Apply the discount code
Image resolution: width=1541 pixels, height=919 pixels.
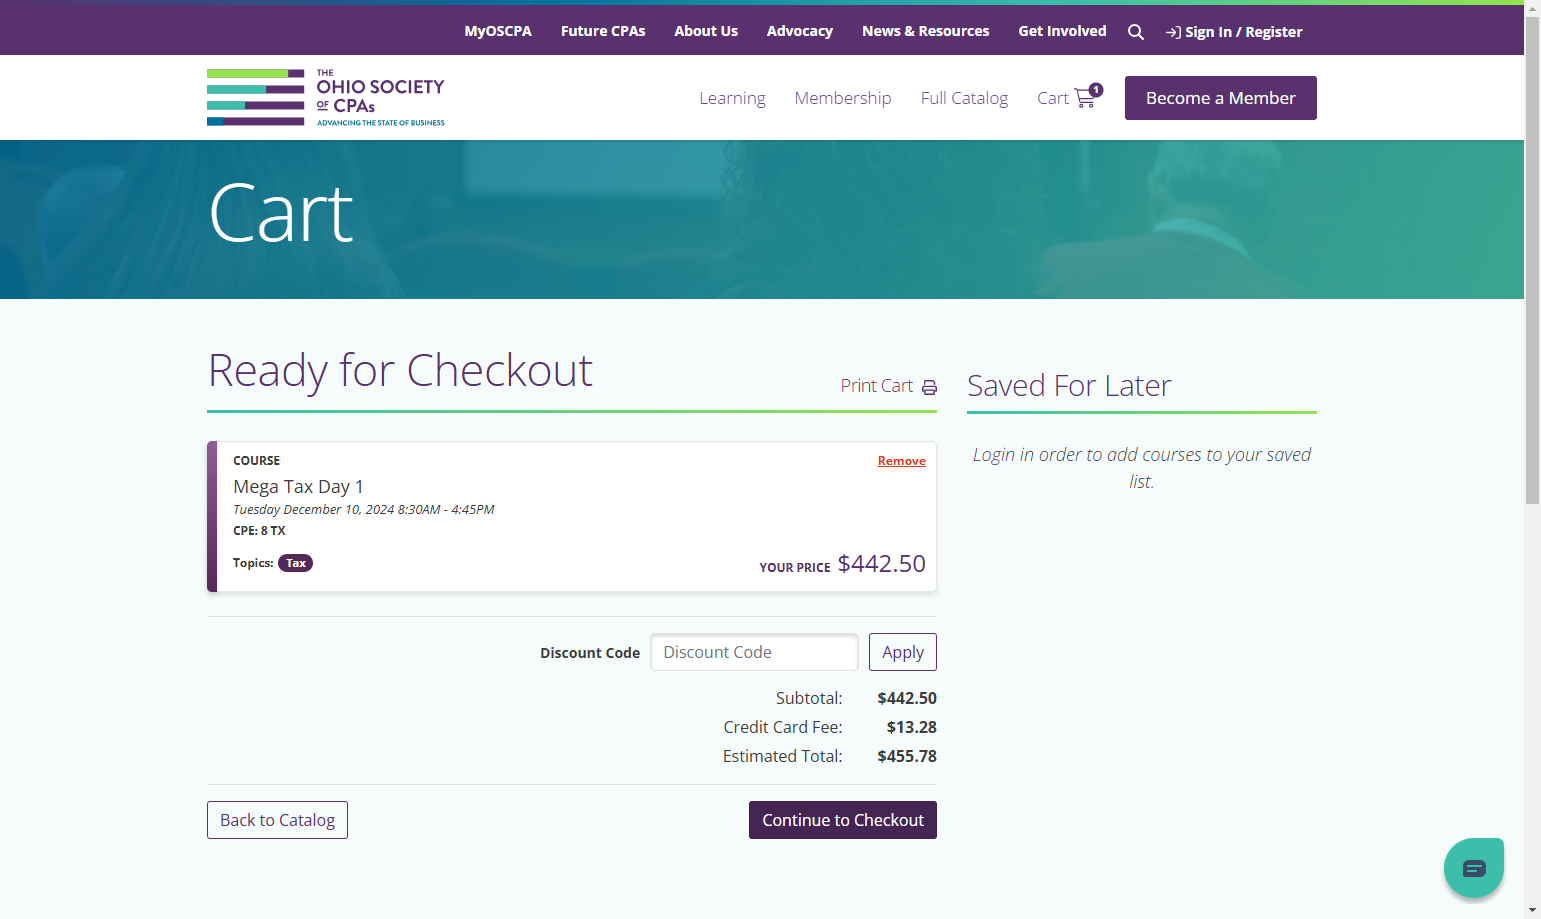pyautogui.click(x=903, y=652)
